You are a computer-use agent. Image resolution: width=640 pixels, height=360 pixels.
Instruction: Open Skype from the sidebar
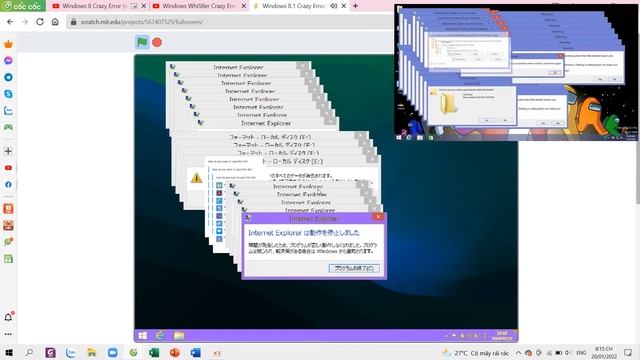(x=8, y=94)
